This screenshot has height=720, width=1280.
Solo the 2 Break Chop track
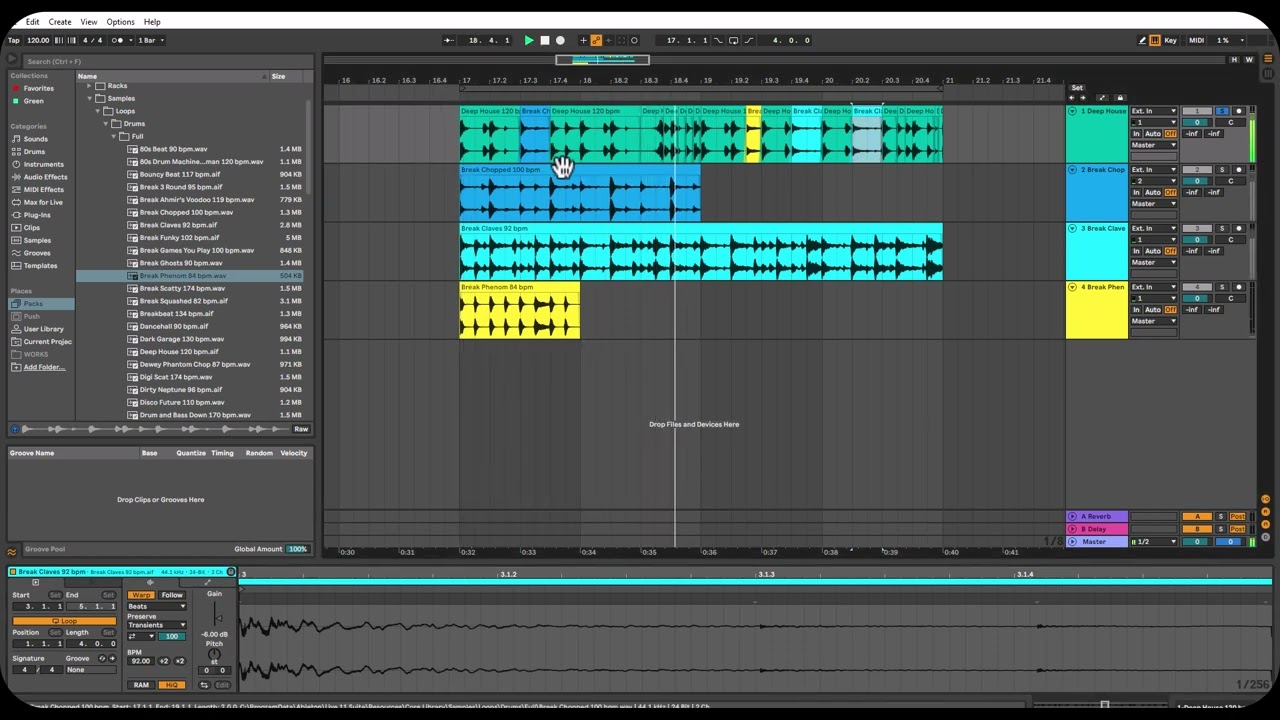pos(1222,170)
